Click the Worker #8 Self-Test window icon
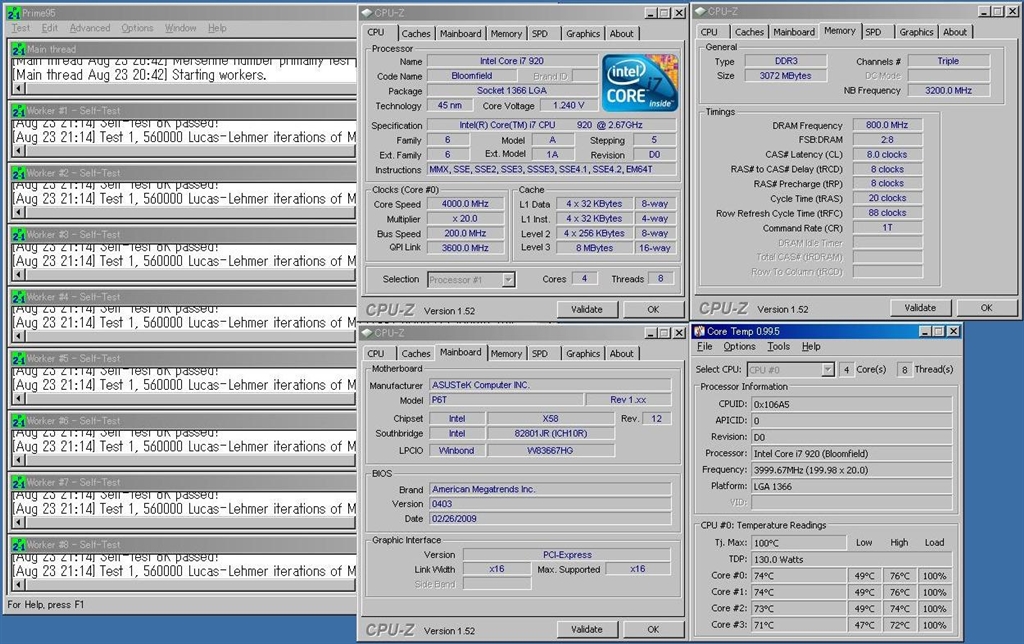This screenshot has width=1024, height=644. (x=18, y=545)
